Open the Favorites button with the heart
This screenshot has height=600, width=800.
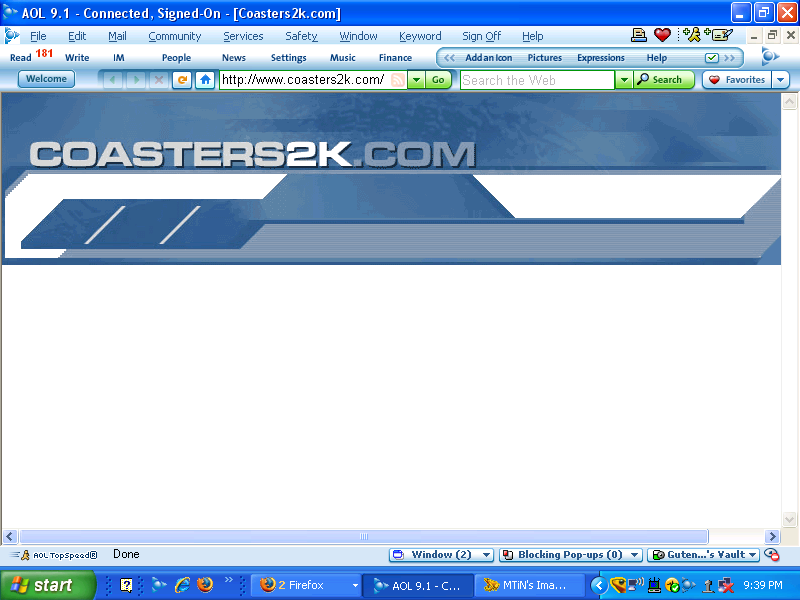(x=737, y=80)
